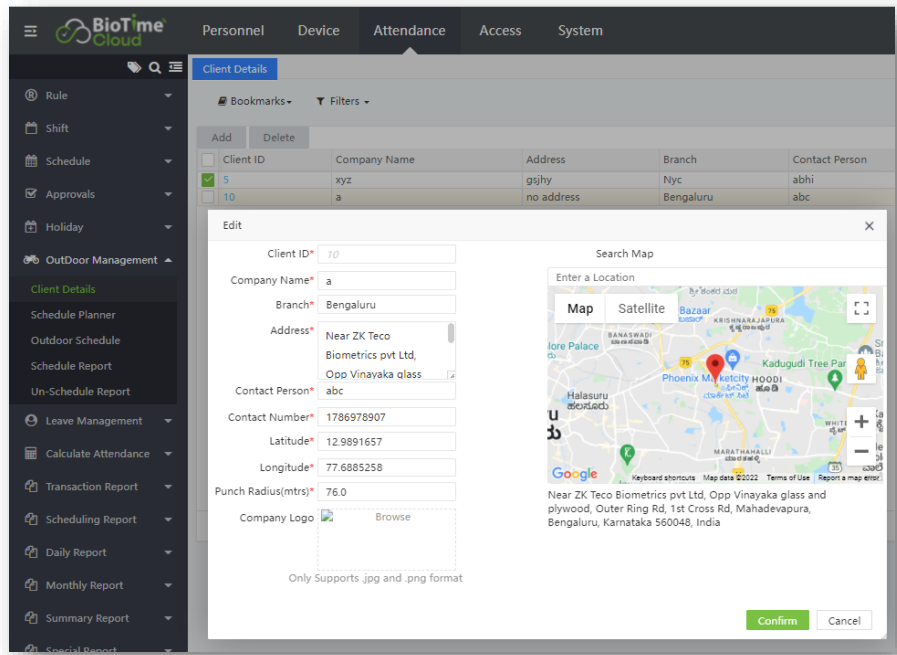Switch map to Satellite view

point(641,309)
